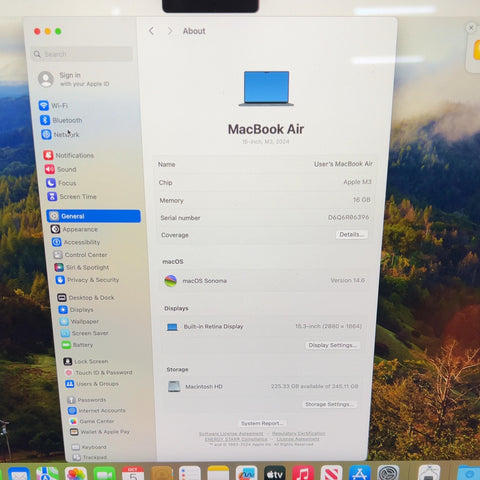This screenshot has height=480, width=480.
Task: Open Wi-Fi settings in sidebar
Action: [53, 106]
